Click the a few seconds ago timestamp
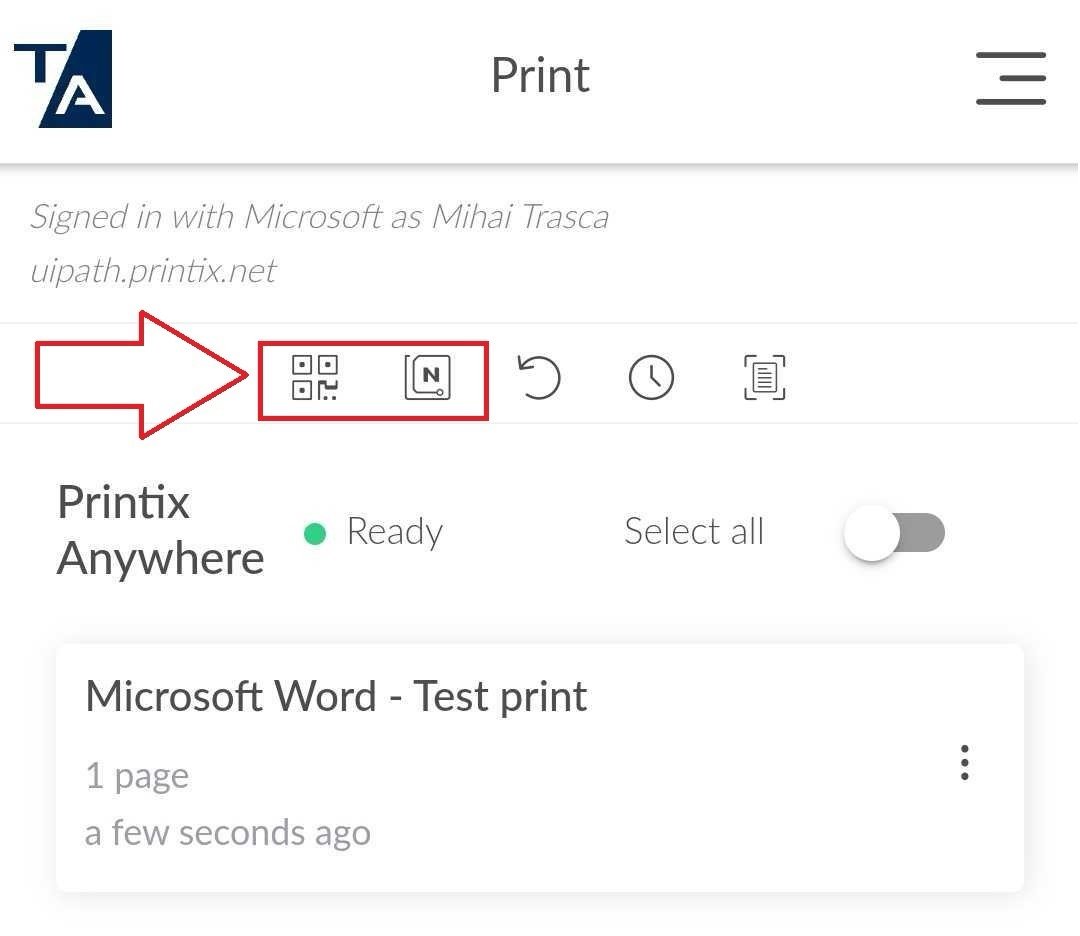Viewport: 1080px width, 936px height. coord(228,833)
